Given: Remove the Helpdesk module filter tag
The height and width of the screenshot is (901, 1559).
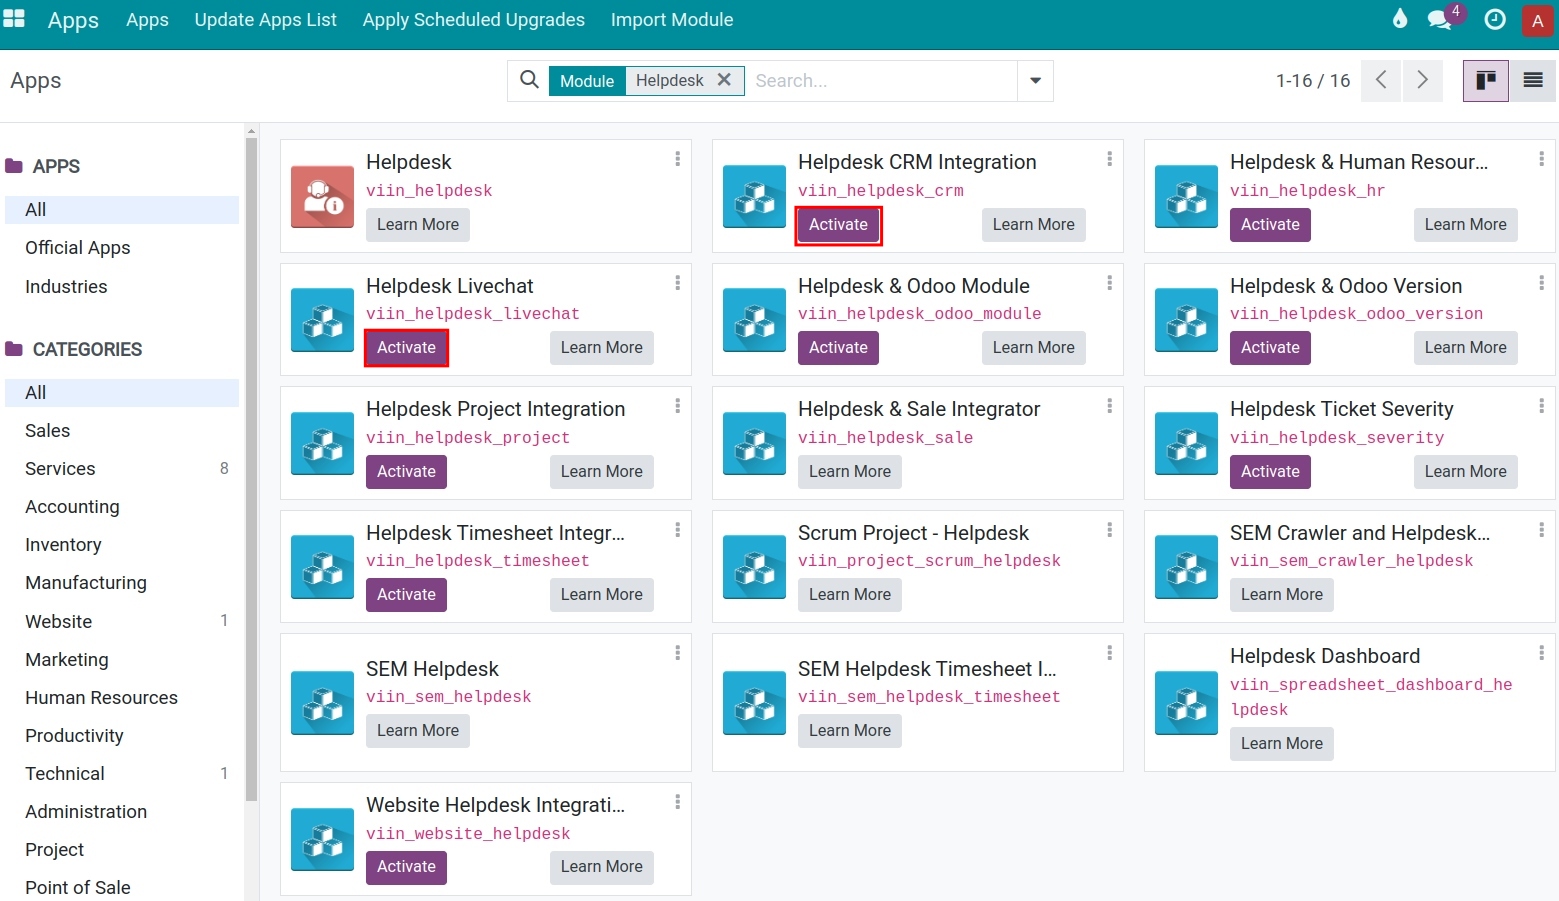Looking at the screenshot, I should point(724,80).
